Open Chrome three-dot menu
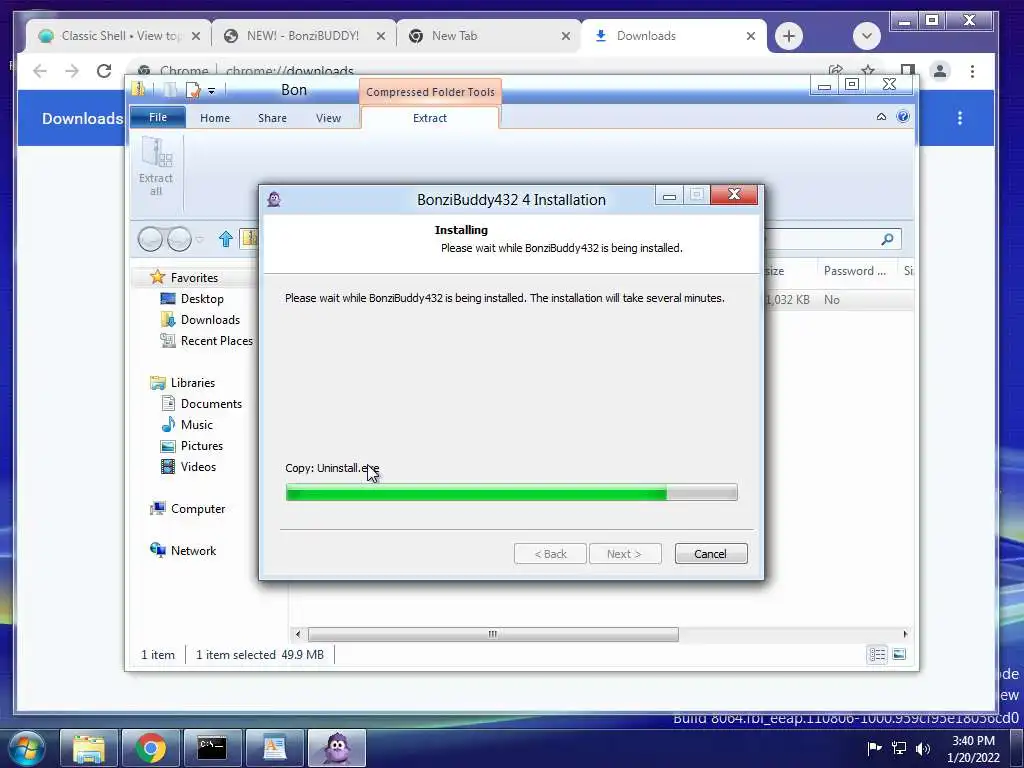1024x768 pixels. coord(972,71)
